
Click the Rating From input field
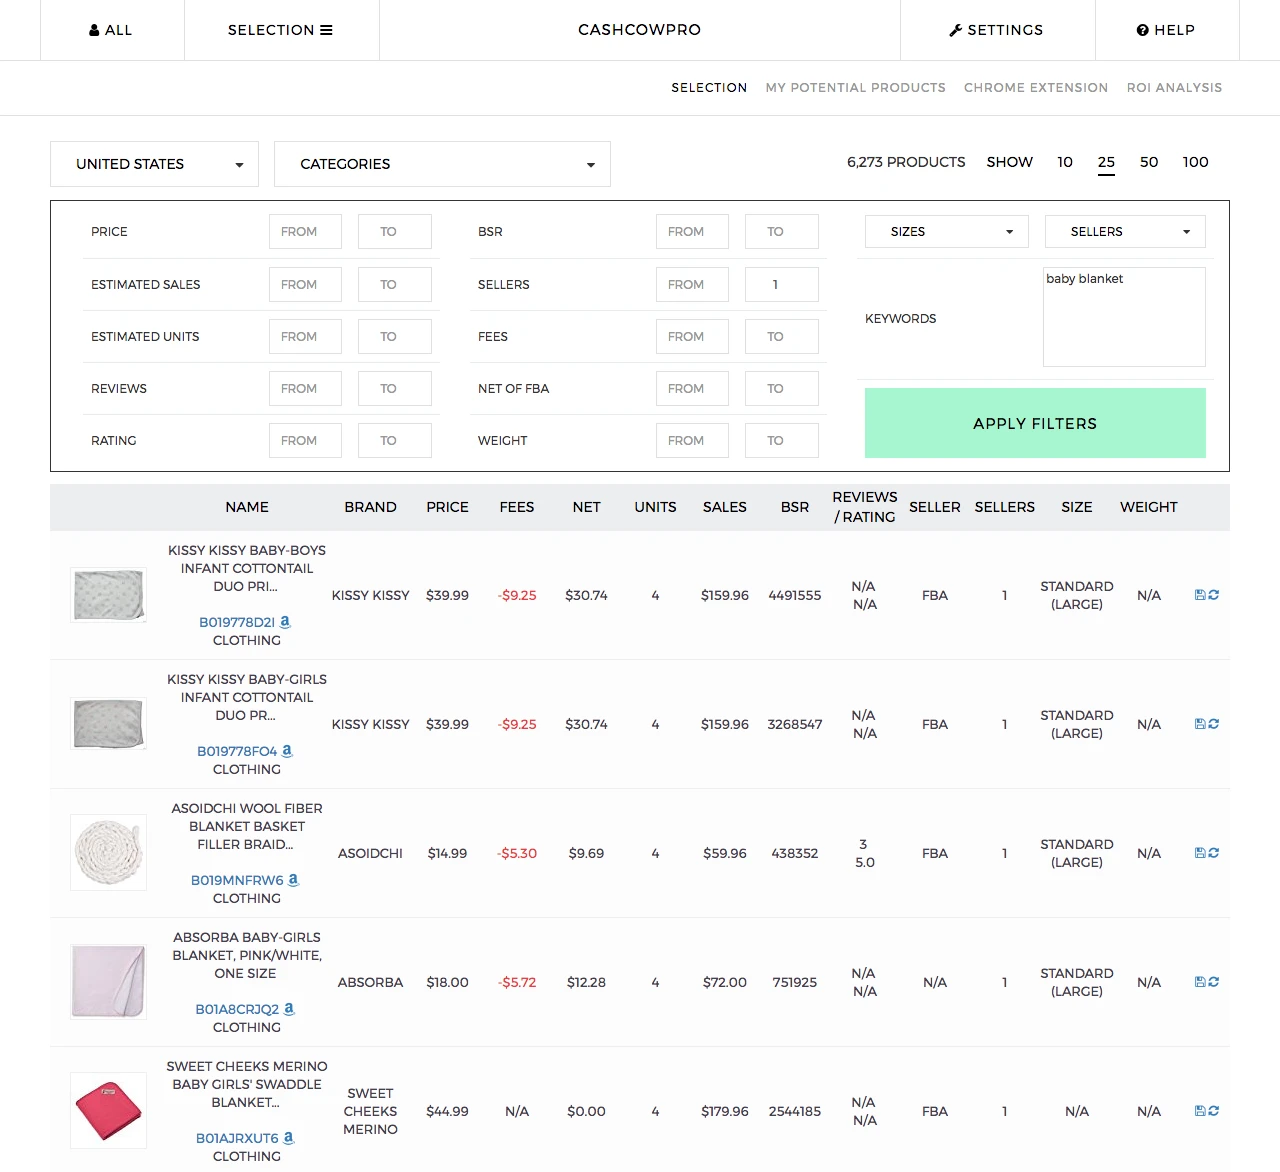pyautogui.click(x=305, y=441)
